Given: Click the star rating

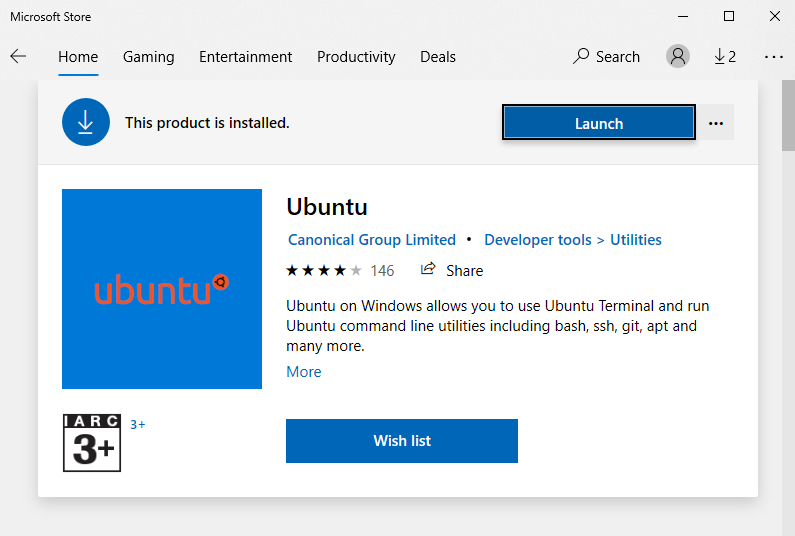Looking at the screenshot, I should 324,270.
